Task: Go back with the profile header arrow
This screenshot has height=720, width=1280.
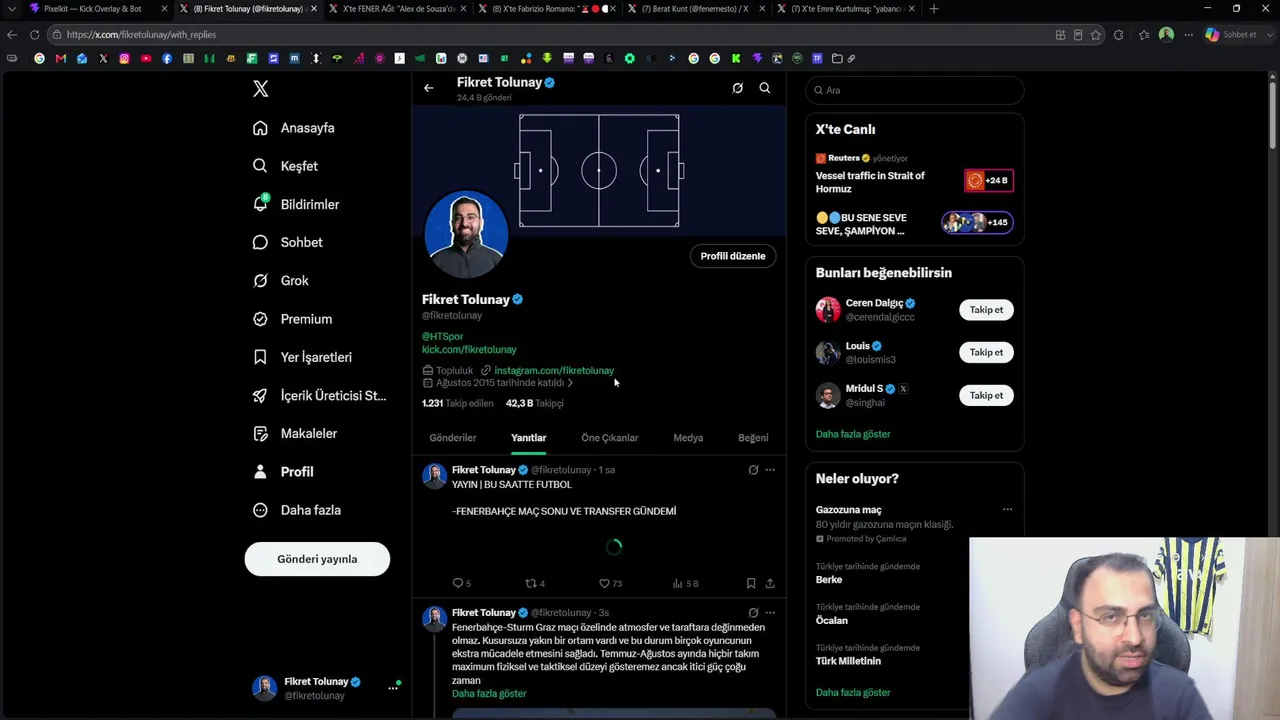Action: coord(428,88)
